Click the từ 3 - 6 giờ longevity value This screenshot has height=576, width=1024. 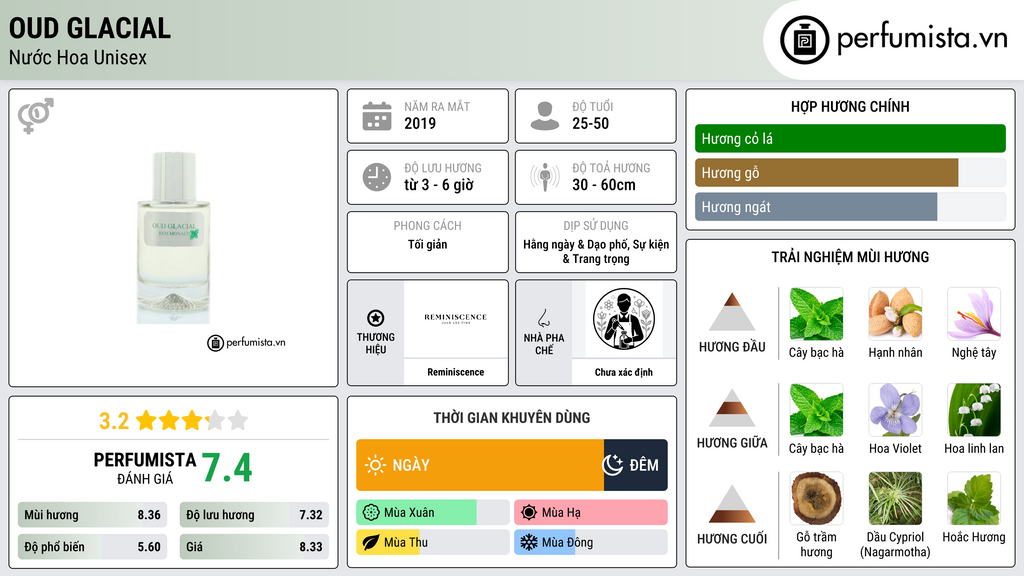pyautogui.click(x=438, y=185)
